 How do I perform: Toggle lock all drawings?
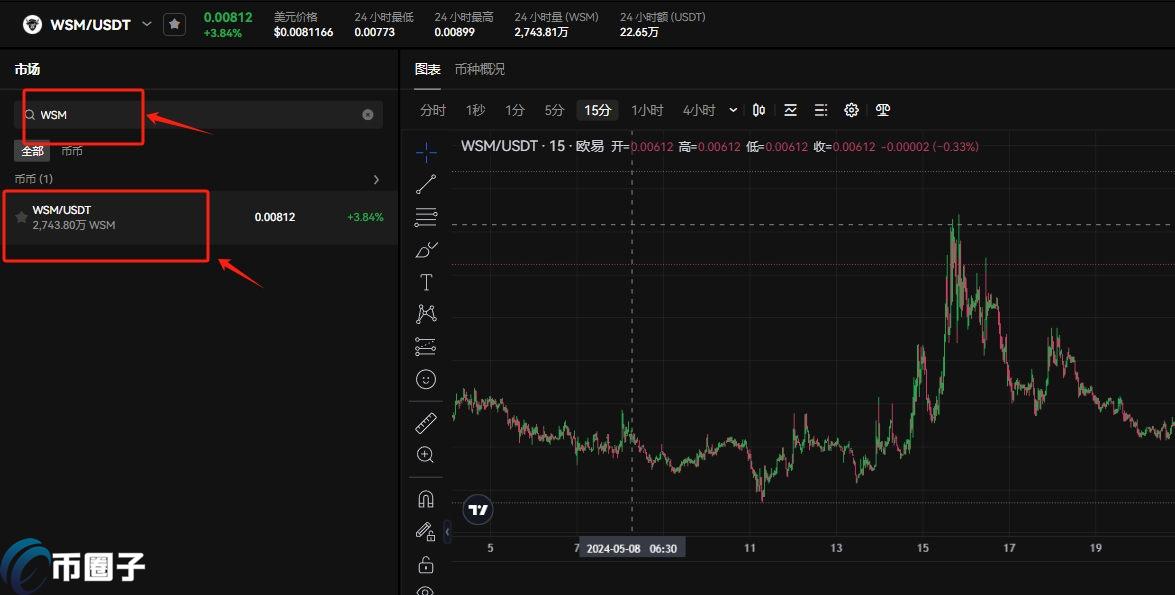[426, 564]
